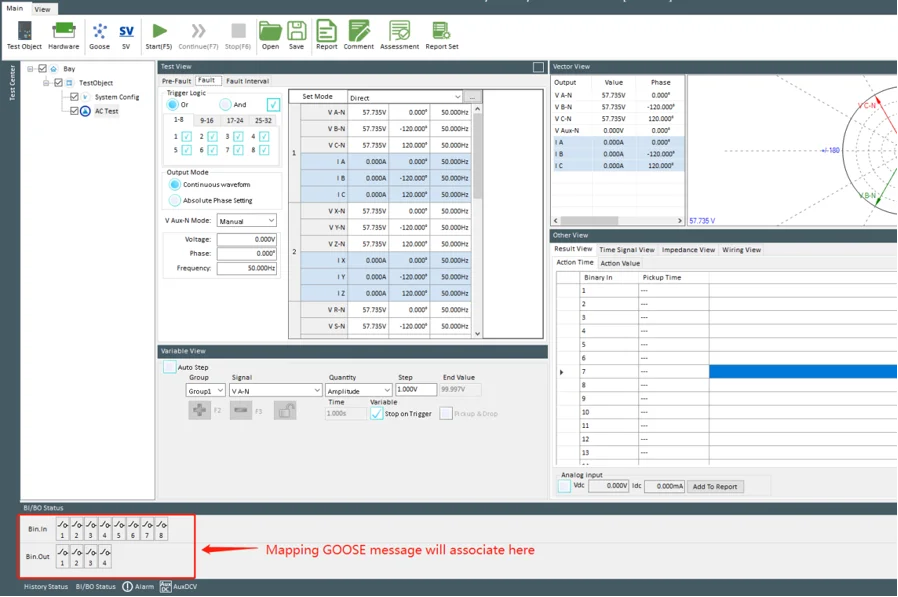The height and width of the screenshot is (597, 898).
Task: Click the plus F2 step button
Action: point(199,410)
